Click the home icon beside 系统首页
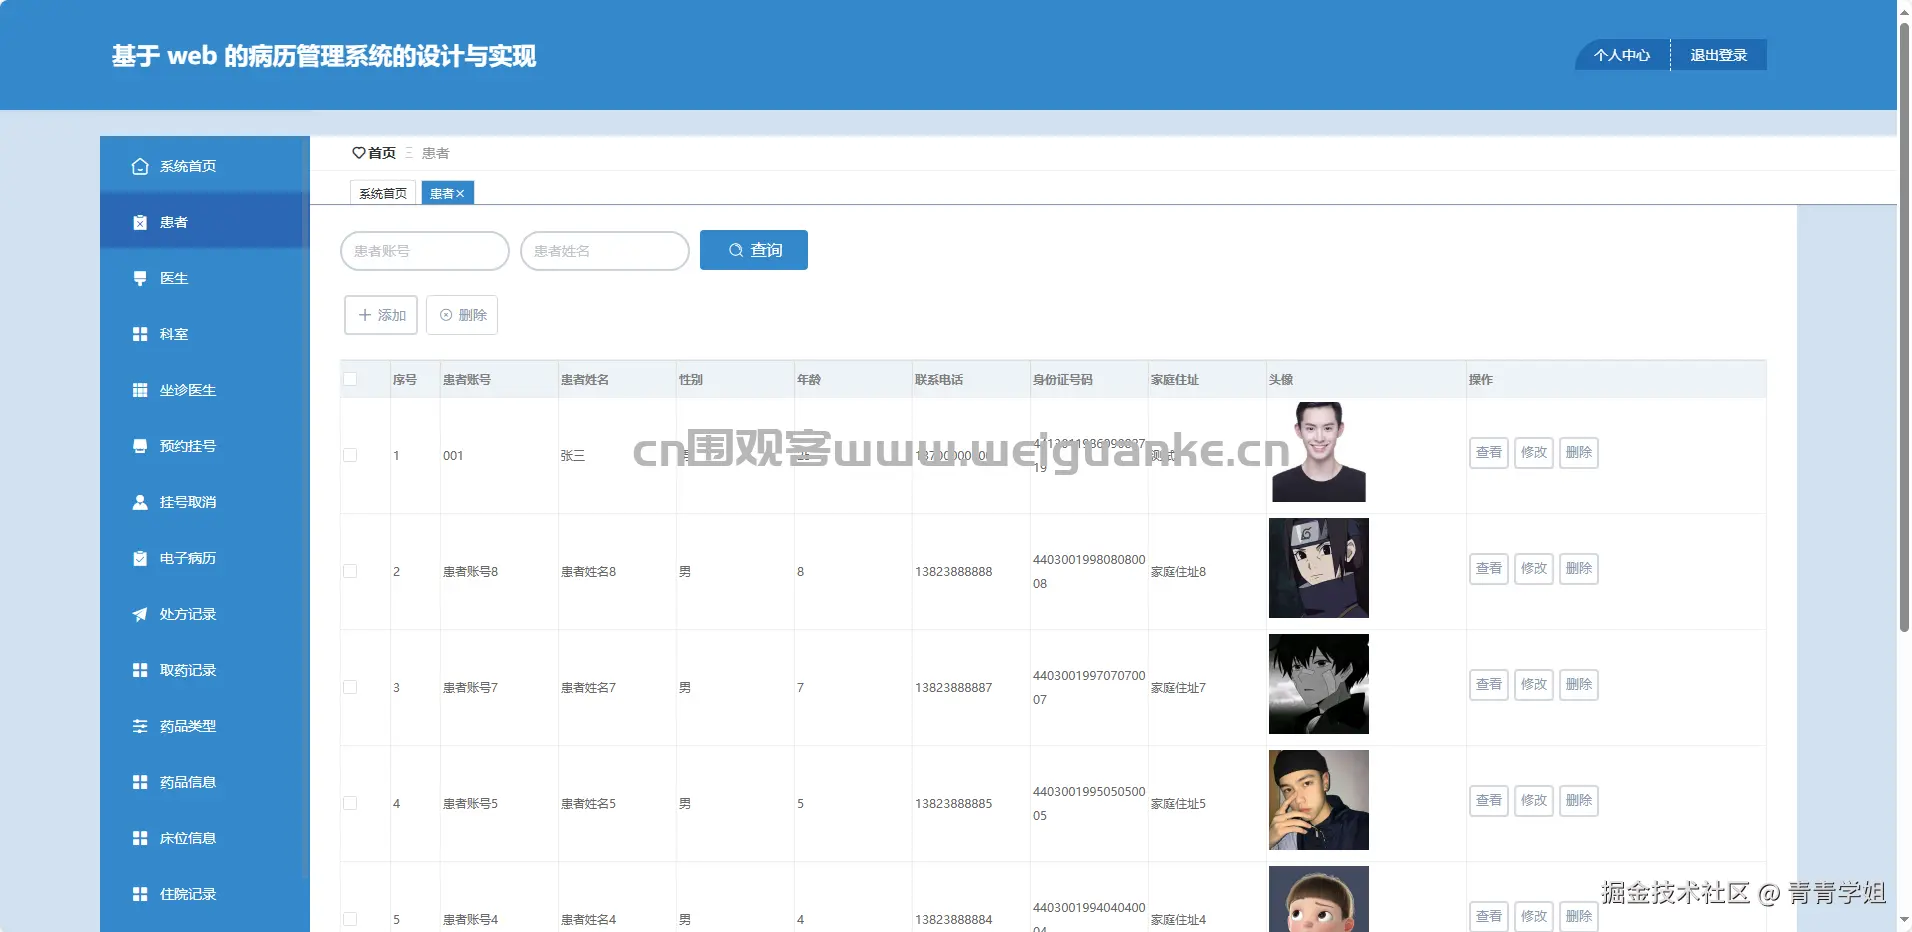The image size is (1912, 932). point(140,166)
